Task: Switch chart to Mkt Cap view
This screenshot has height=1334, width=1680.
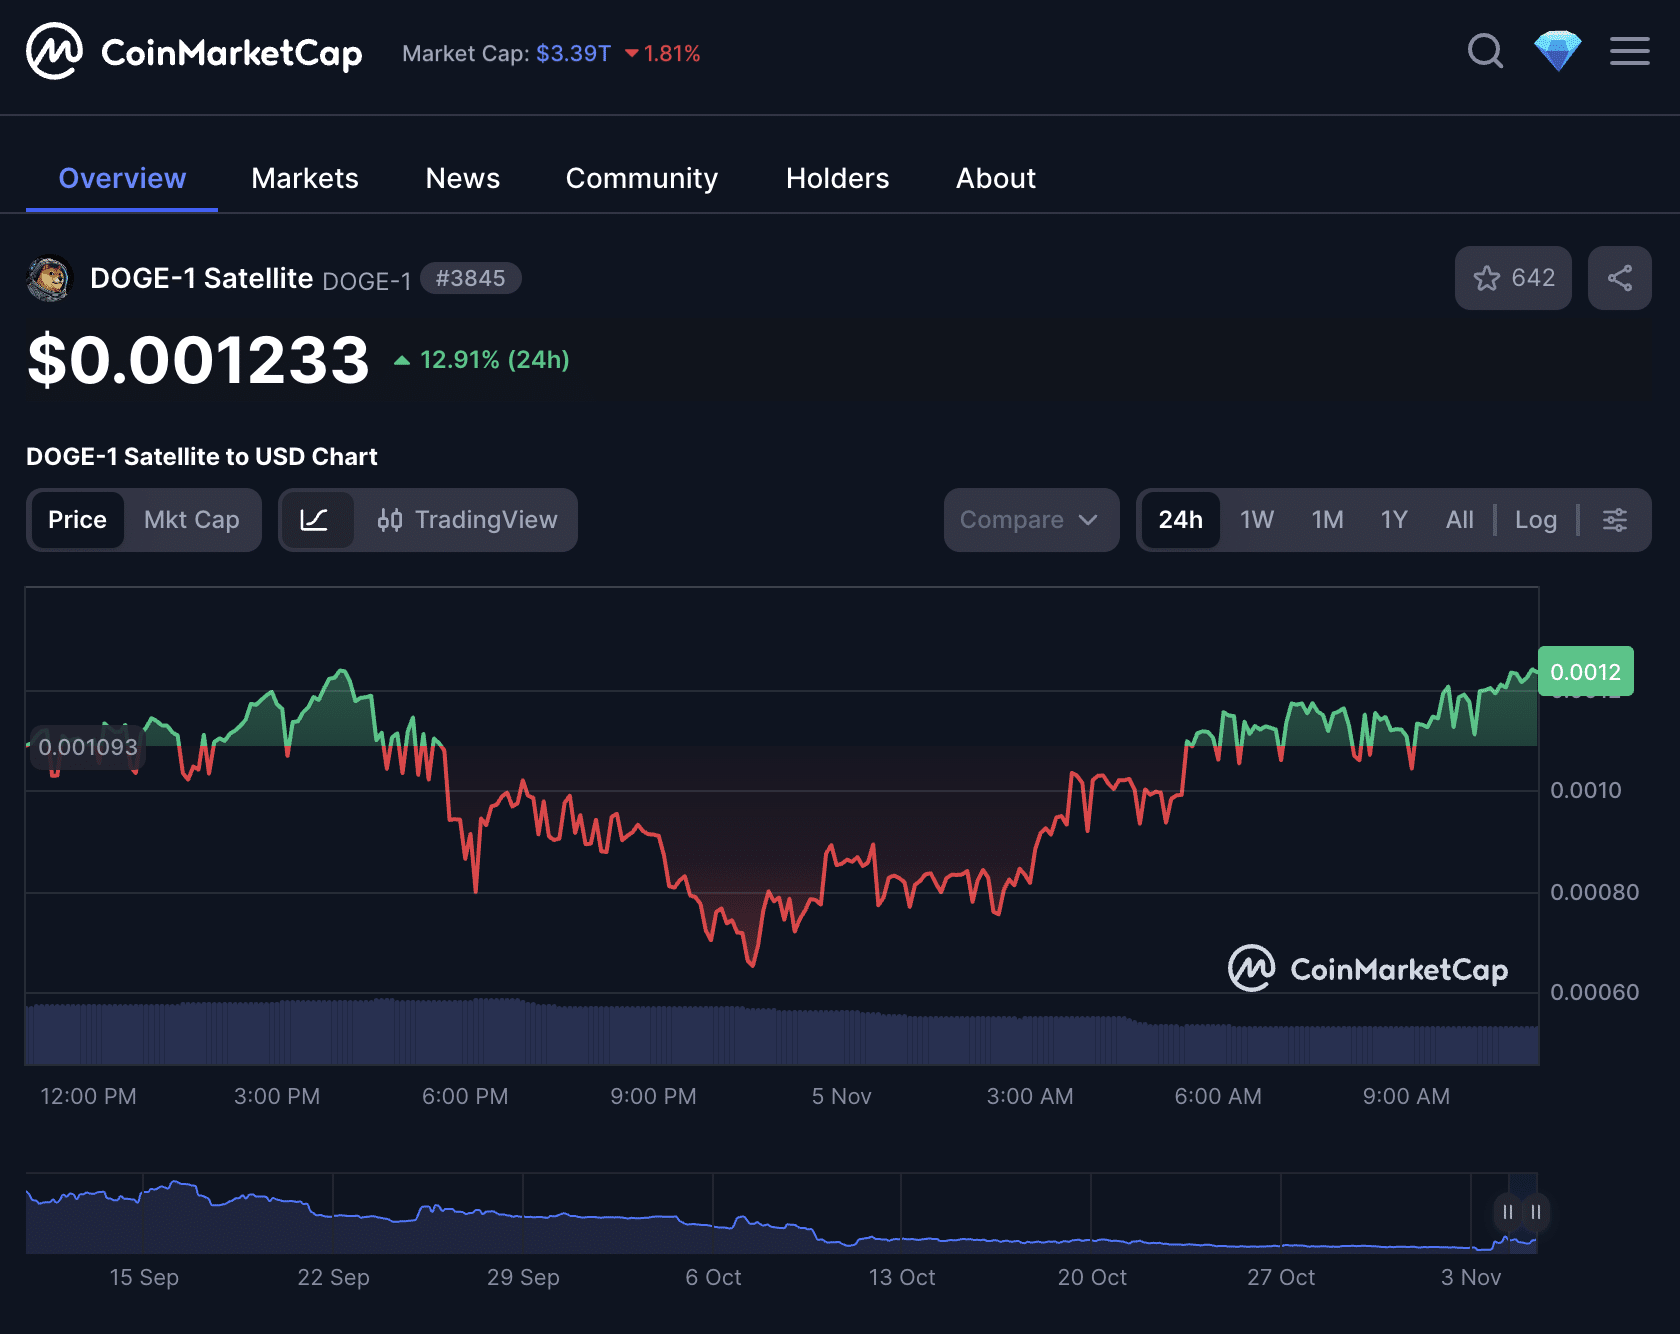Action: pos(191,520)
